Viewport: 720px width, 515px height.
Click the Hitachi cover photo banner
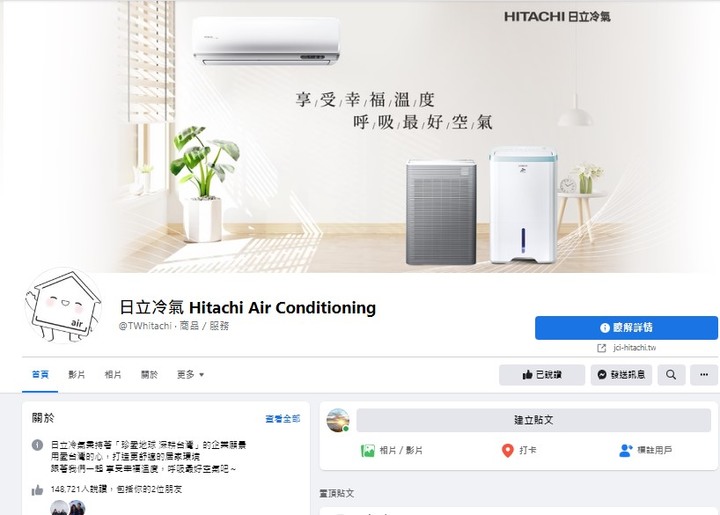[360, 136]
